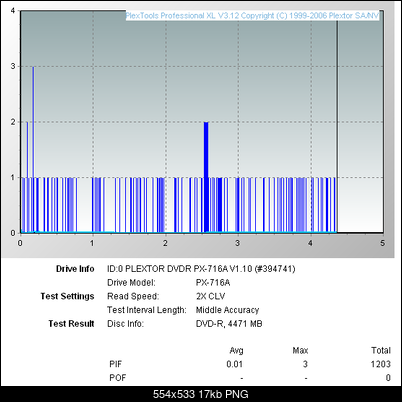Viewport: 402px width, 402px height.
Task: Select the Test Result heading
Action: [71, 324]
